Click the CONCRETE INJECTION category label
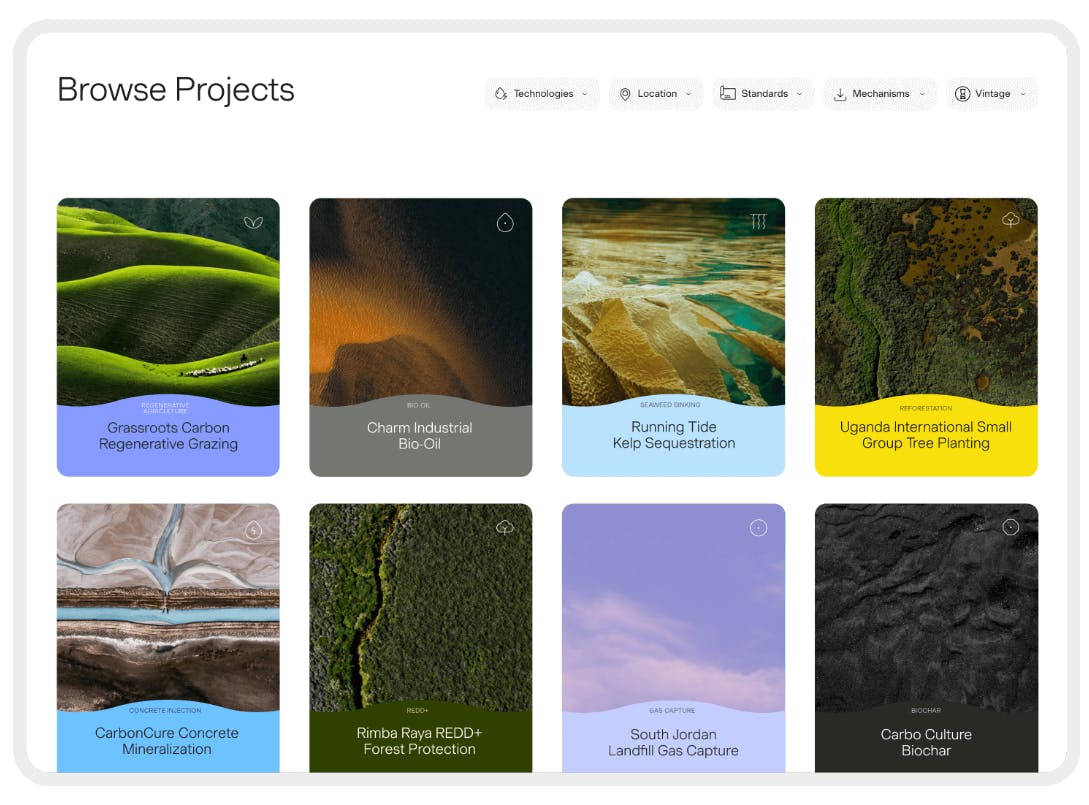 point(165,711)
